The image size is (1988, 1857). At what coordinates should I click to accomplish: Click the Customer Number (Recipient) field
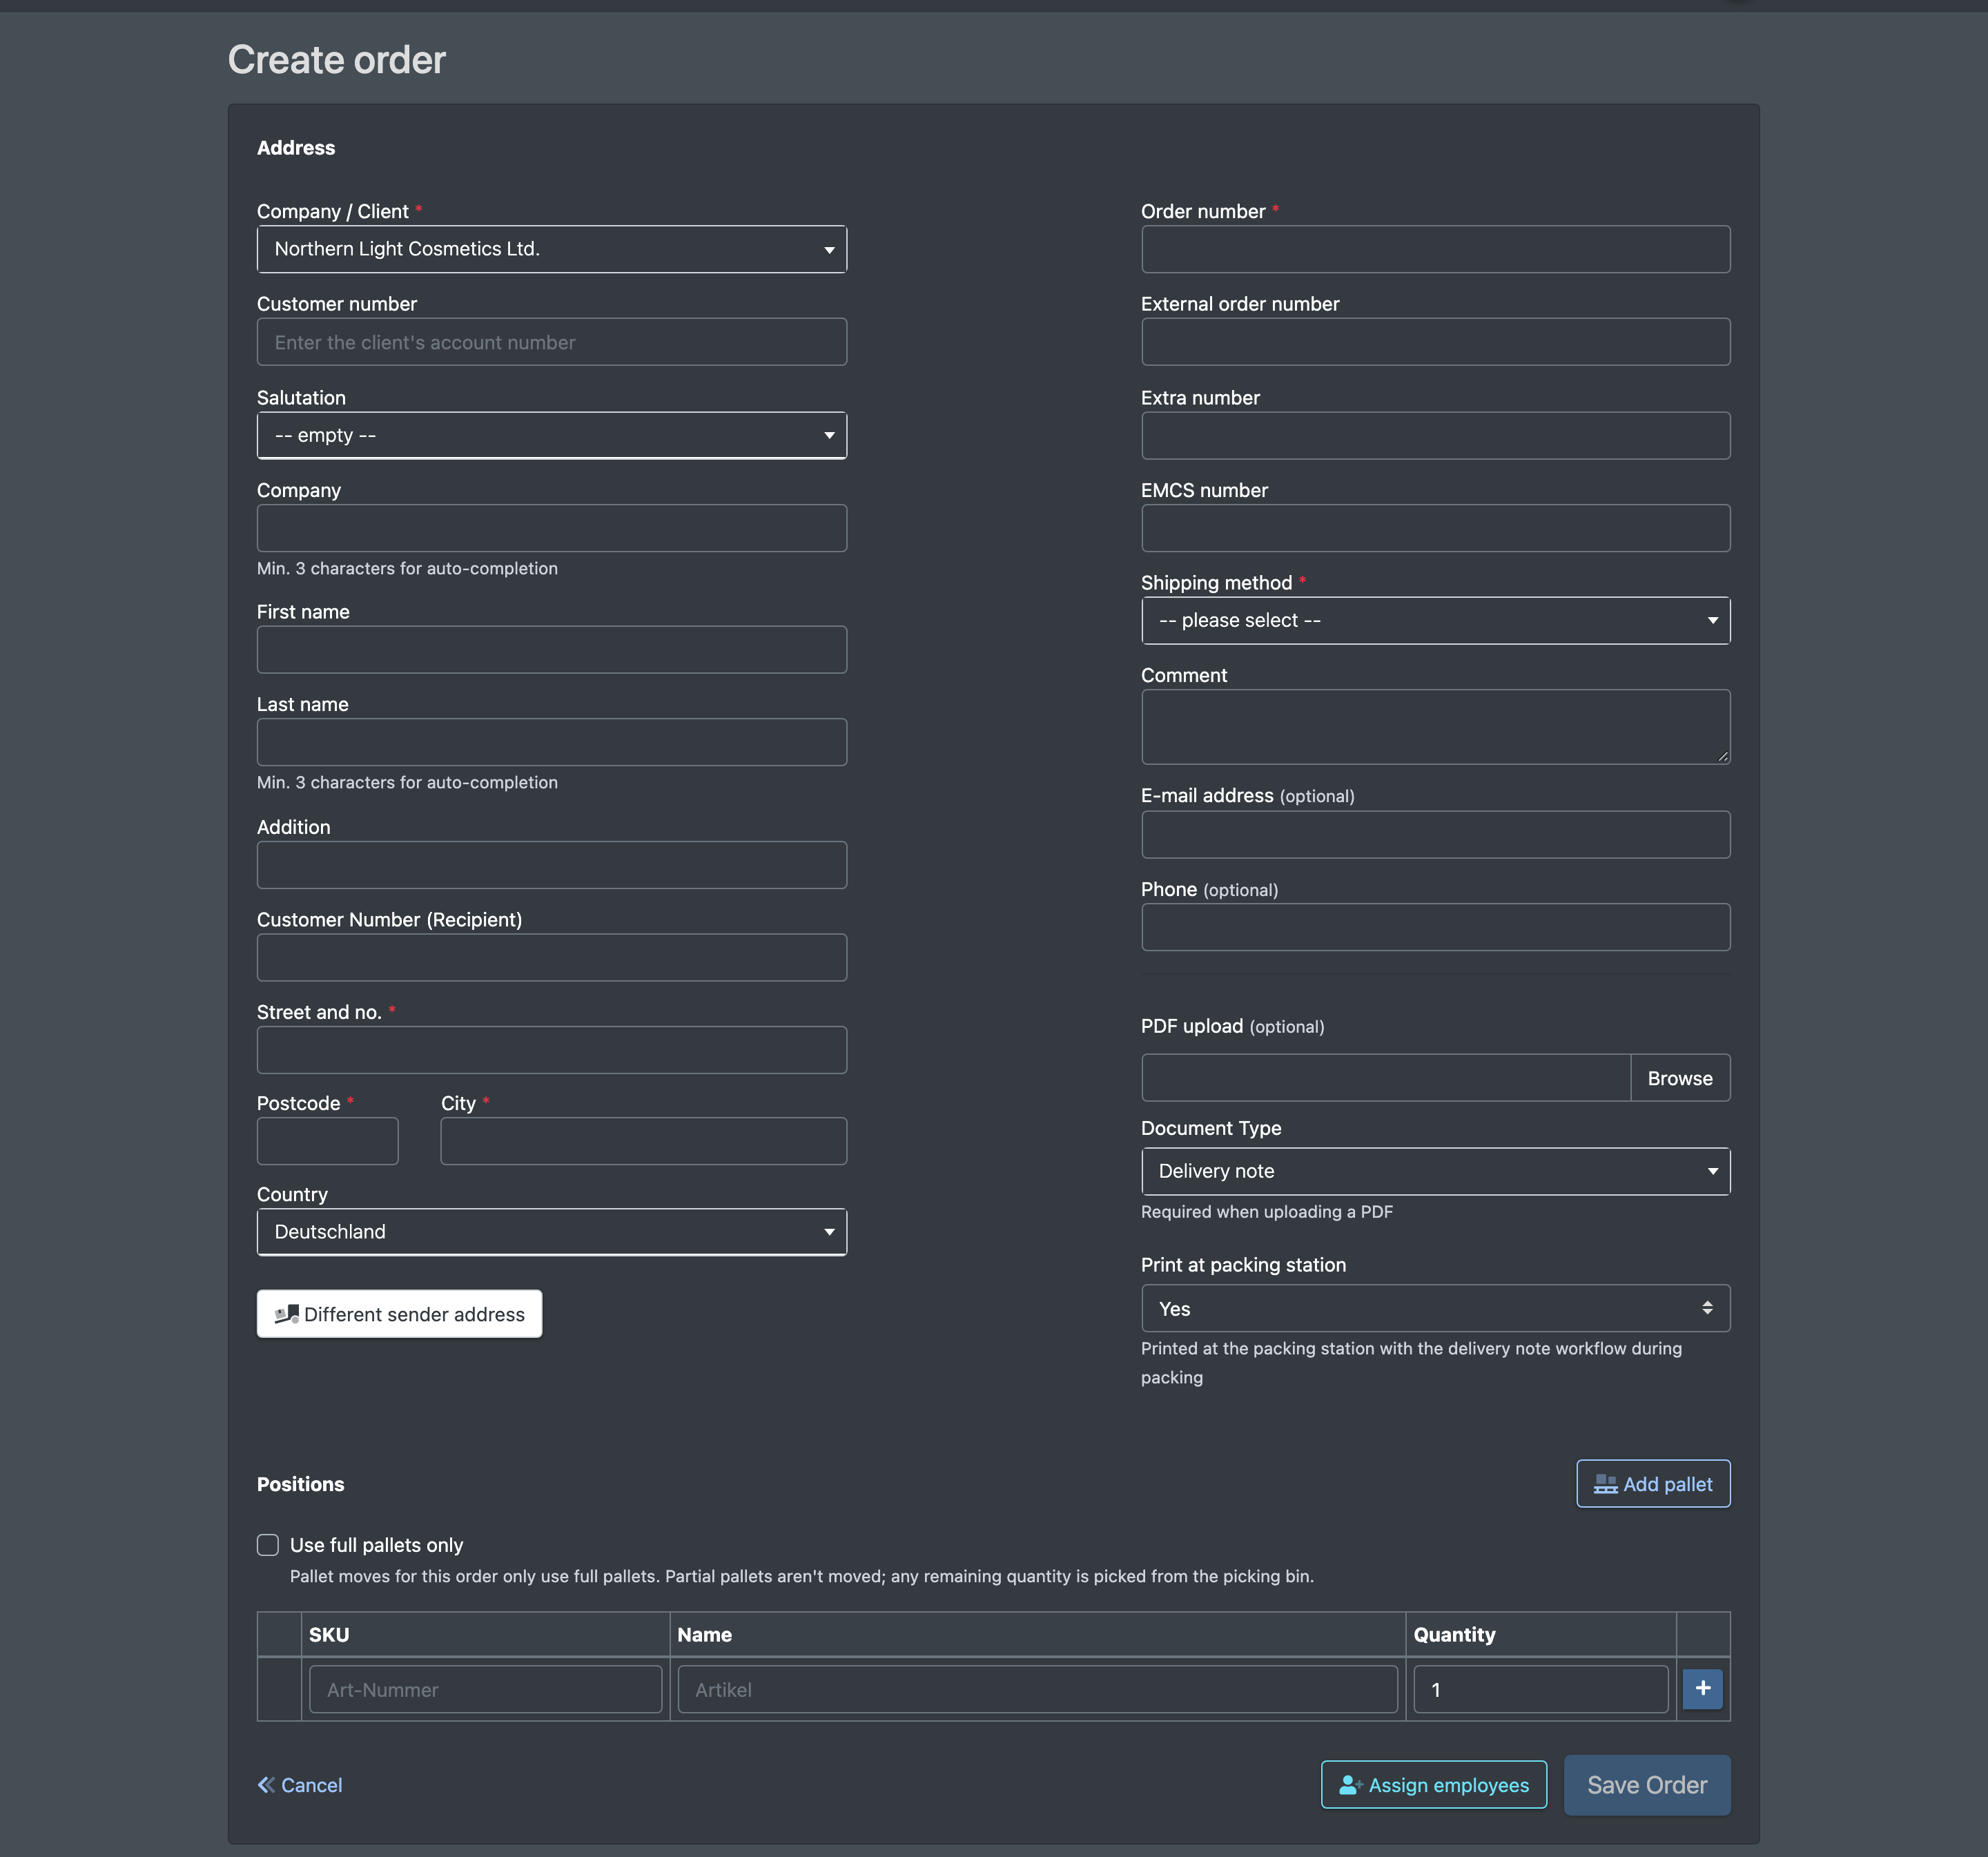pos(551,958)
